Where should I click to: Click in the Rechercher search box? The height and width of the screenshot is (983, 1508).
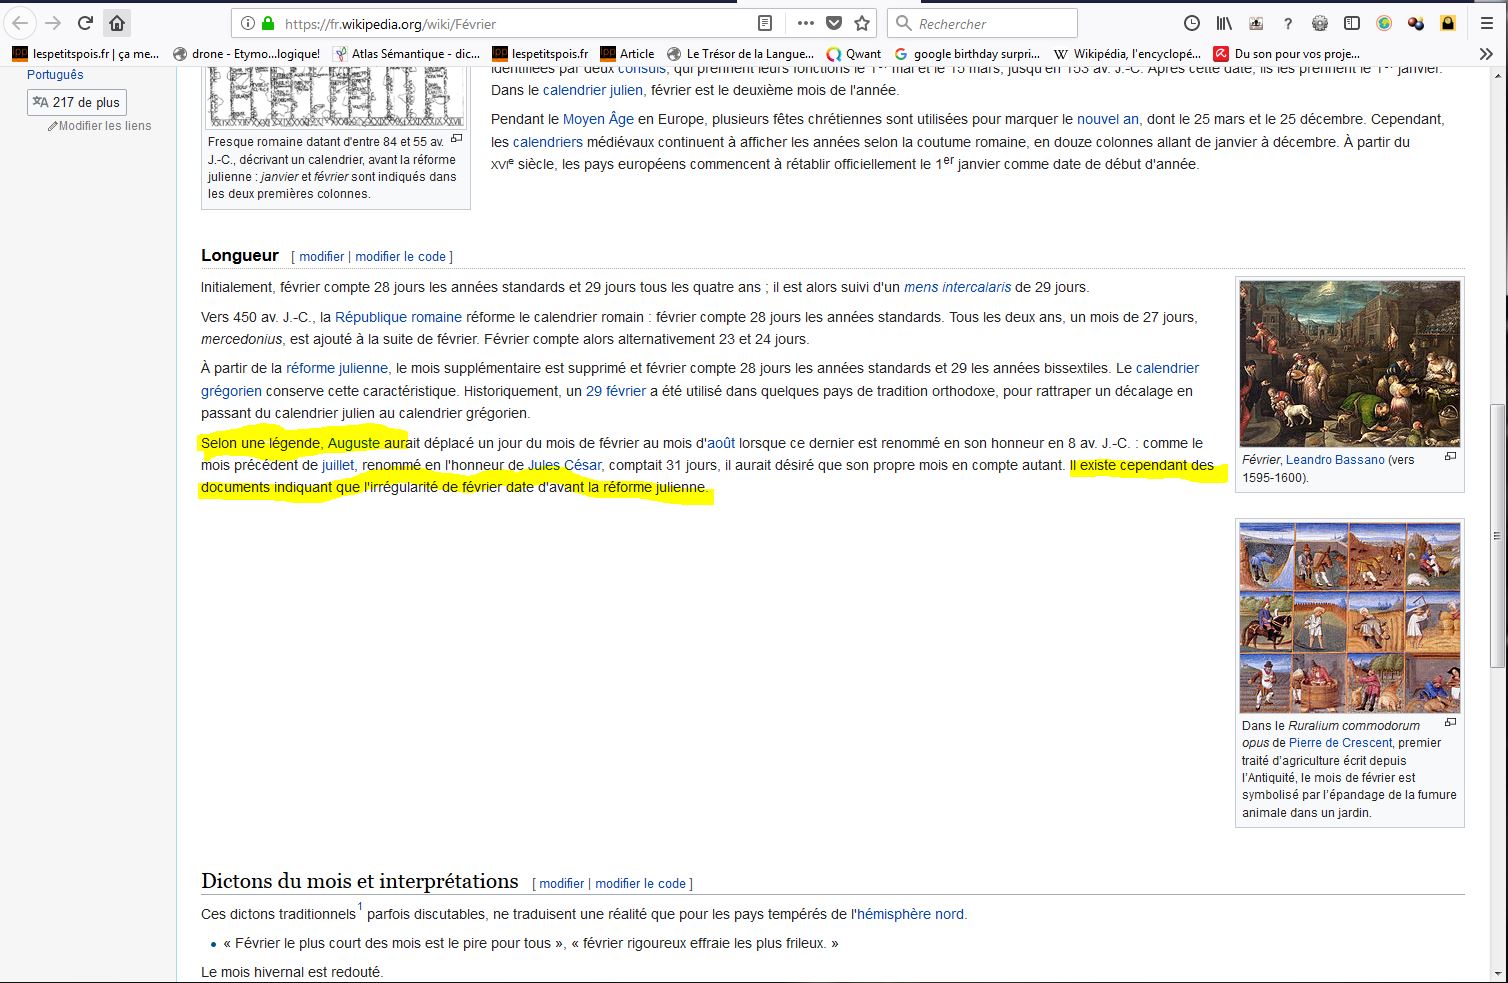pyautogui.click(x=990, y=23)
